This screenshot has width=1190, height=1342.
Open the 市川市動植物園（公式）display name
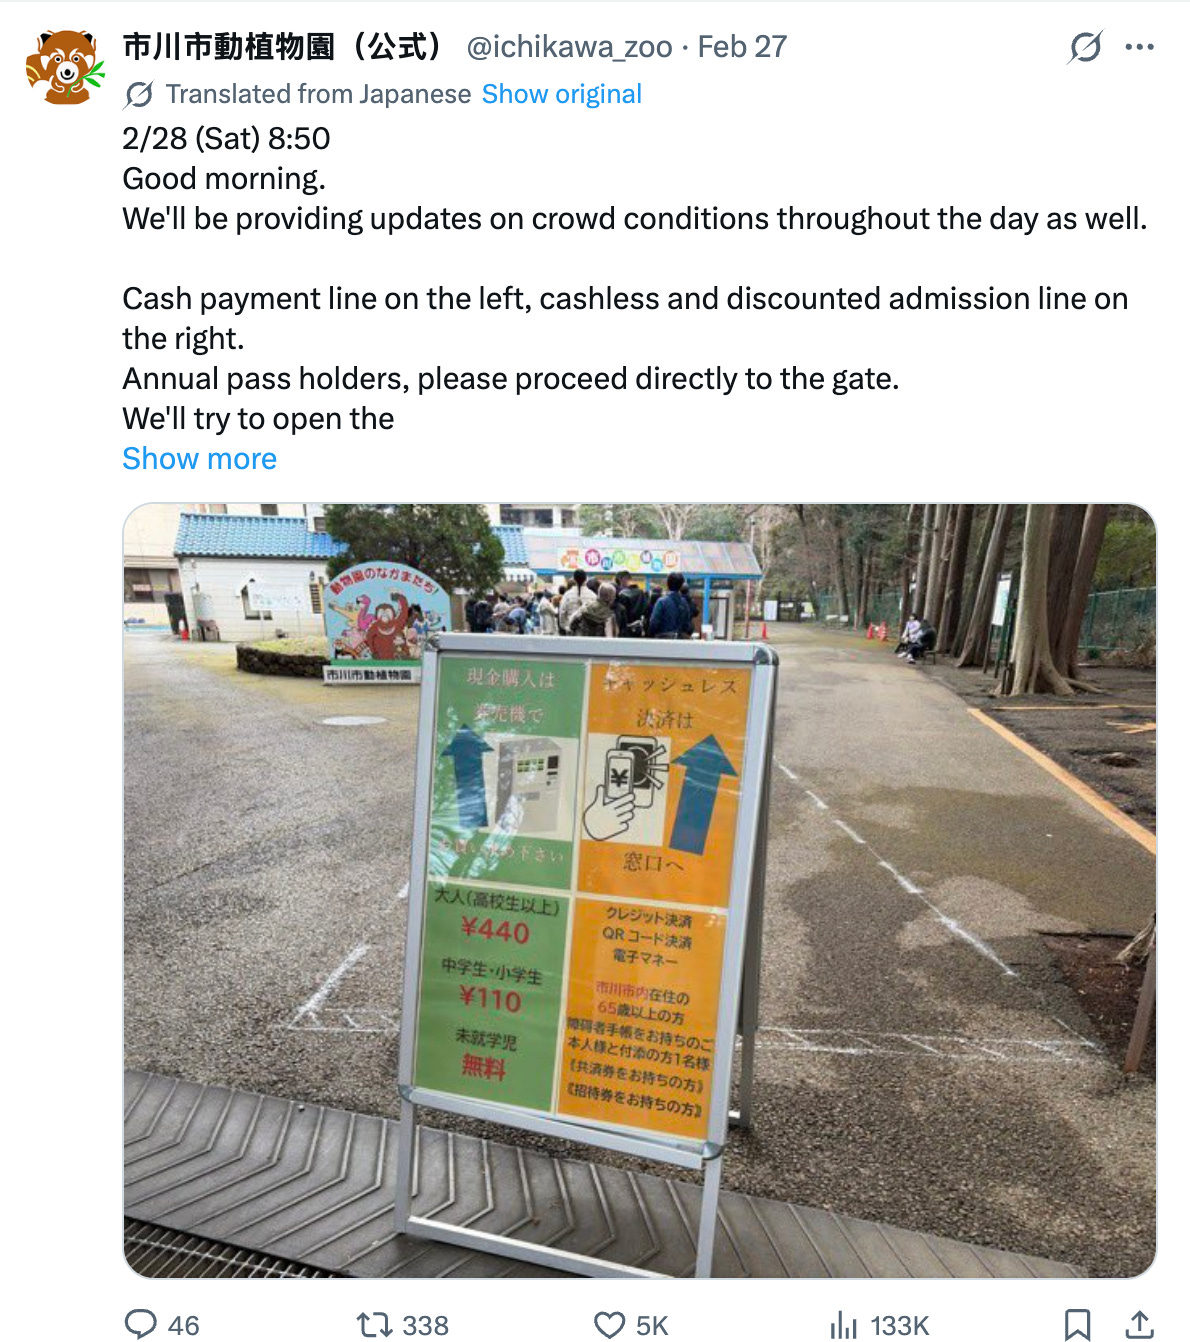pos(283,47)
